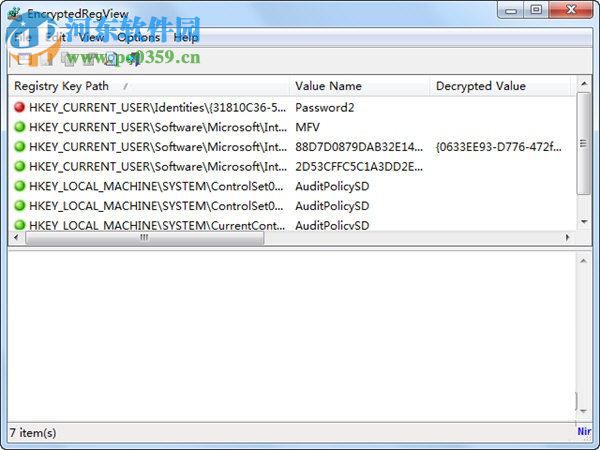Select the MFV value name
600x450 pixels.
pyautogui.click(x=307, y=127)
